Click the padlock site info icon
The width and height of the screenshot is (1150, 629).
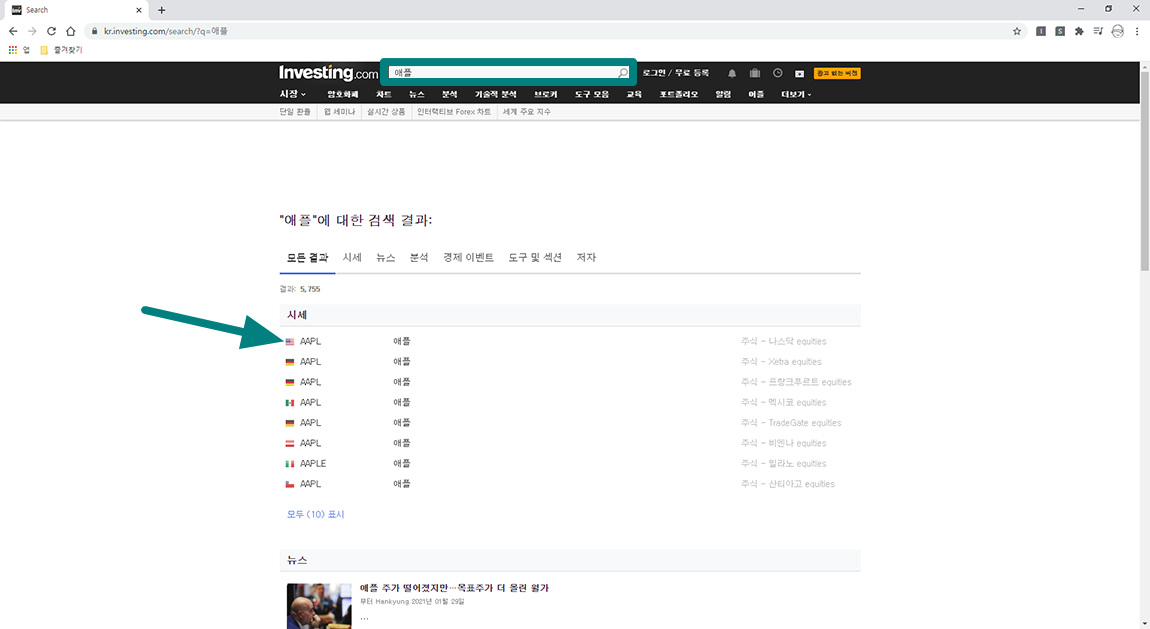[95, 32]
